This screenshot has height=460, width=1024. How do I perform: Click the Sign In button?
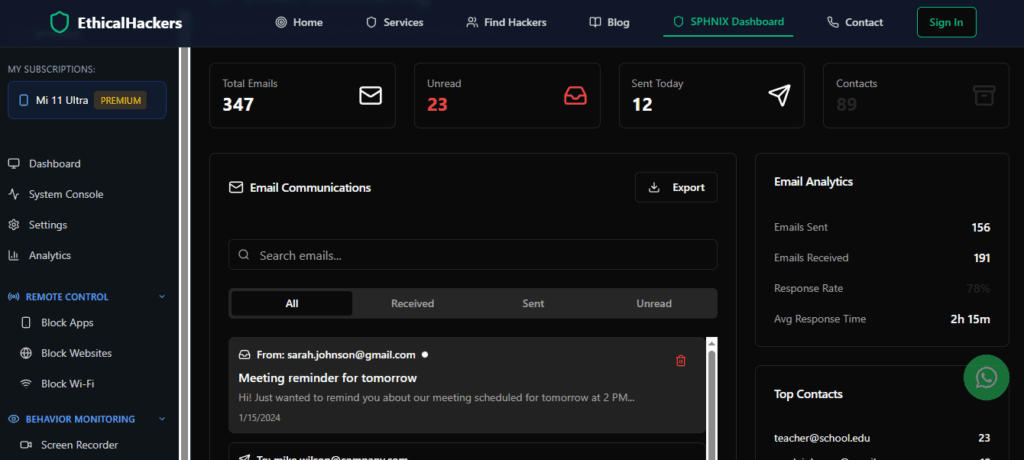point(946,22)
